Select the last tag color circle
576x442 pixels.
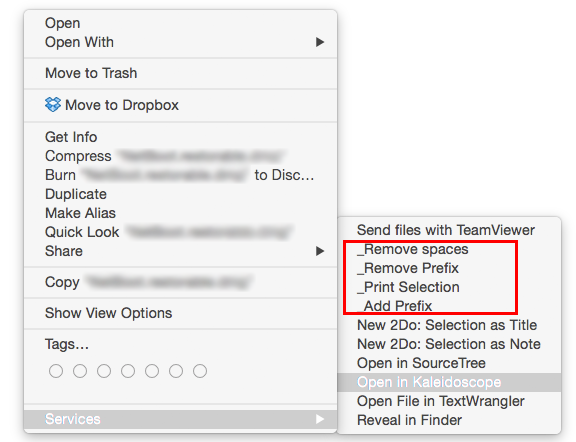tap(200, 371)
